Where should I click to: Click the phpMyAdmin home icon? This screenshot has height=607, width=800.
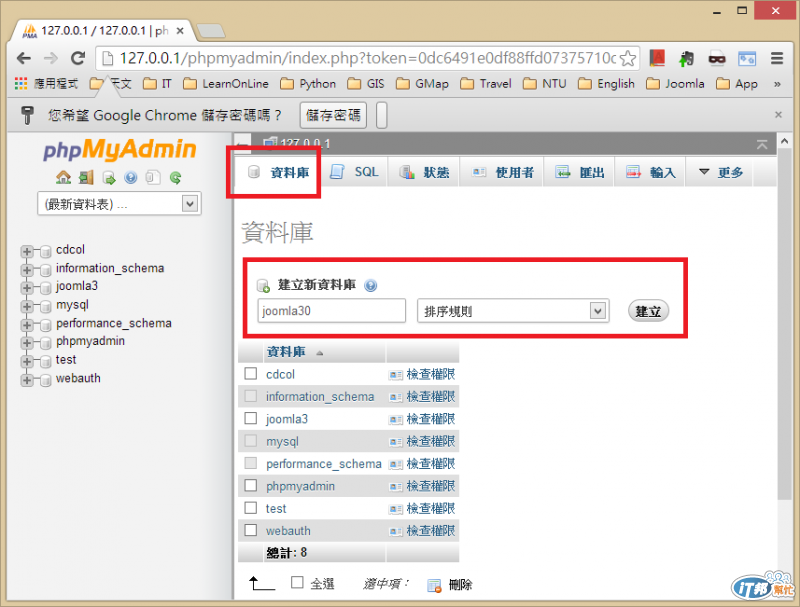(63, 178)
